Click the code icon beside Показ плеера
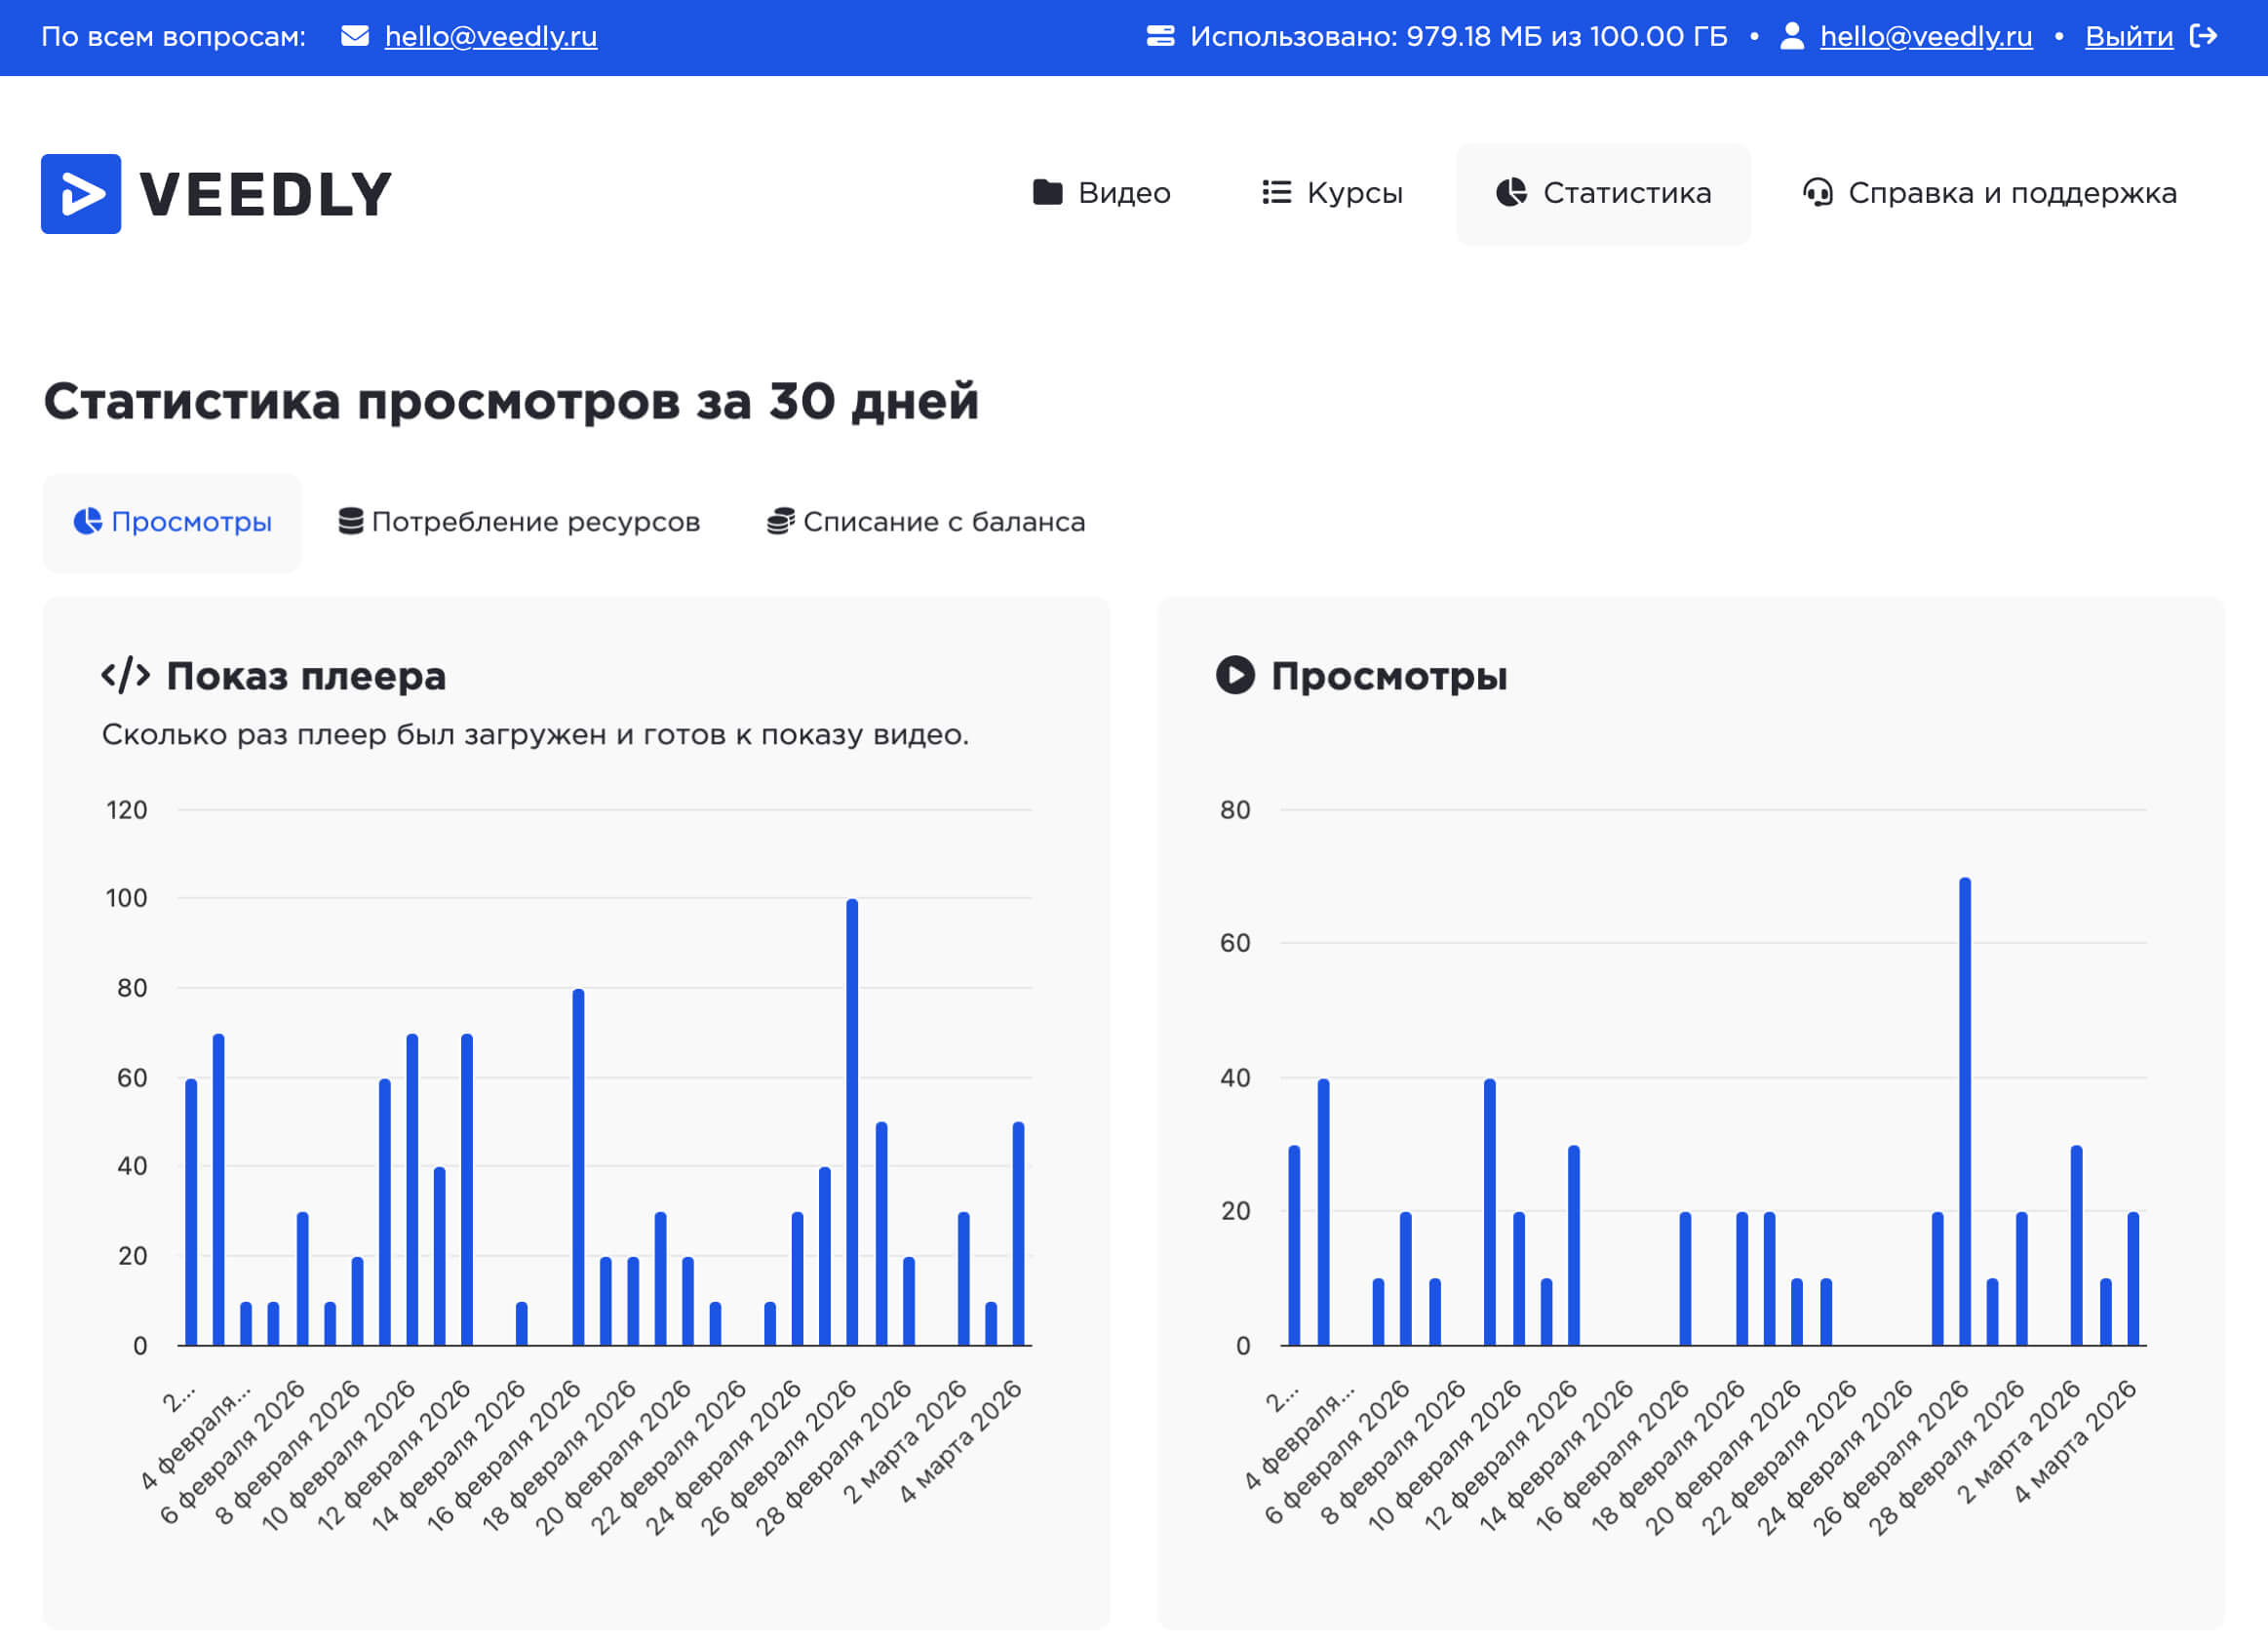2268x1646 pixels. 126,675
